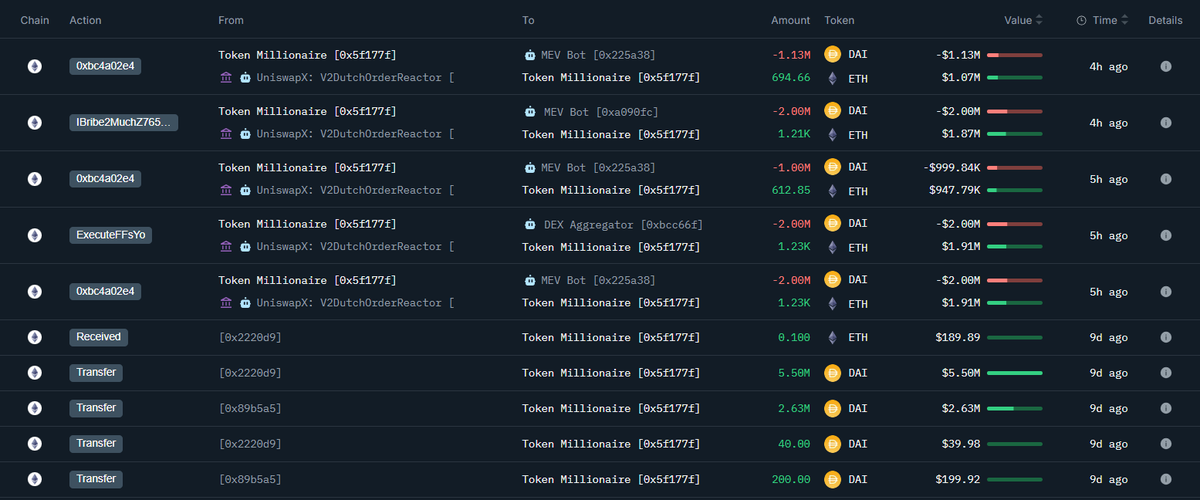The height and width of the screenshot is (500, 1200).
Task: Open the Received action tag
Action: (99, 337)
